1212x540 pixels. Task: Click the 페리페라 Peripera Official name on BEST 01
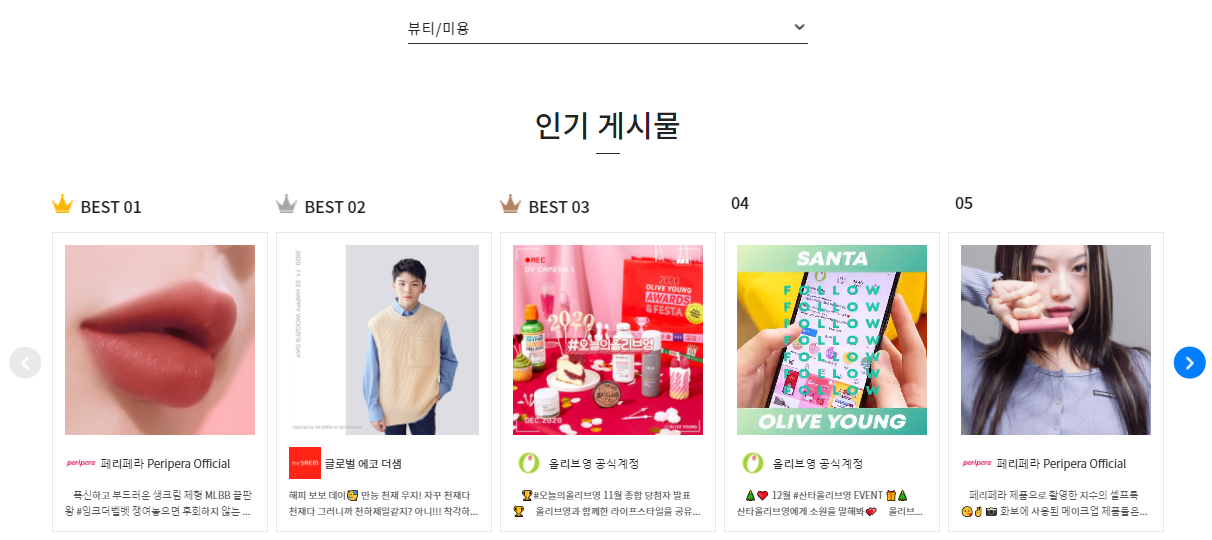tap(165, 464)
